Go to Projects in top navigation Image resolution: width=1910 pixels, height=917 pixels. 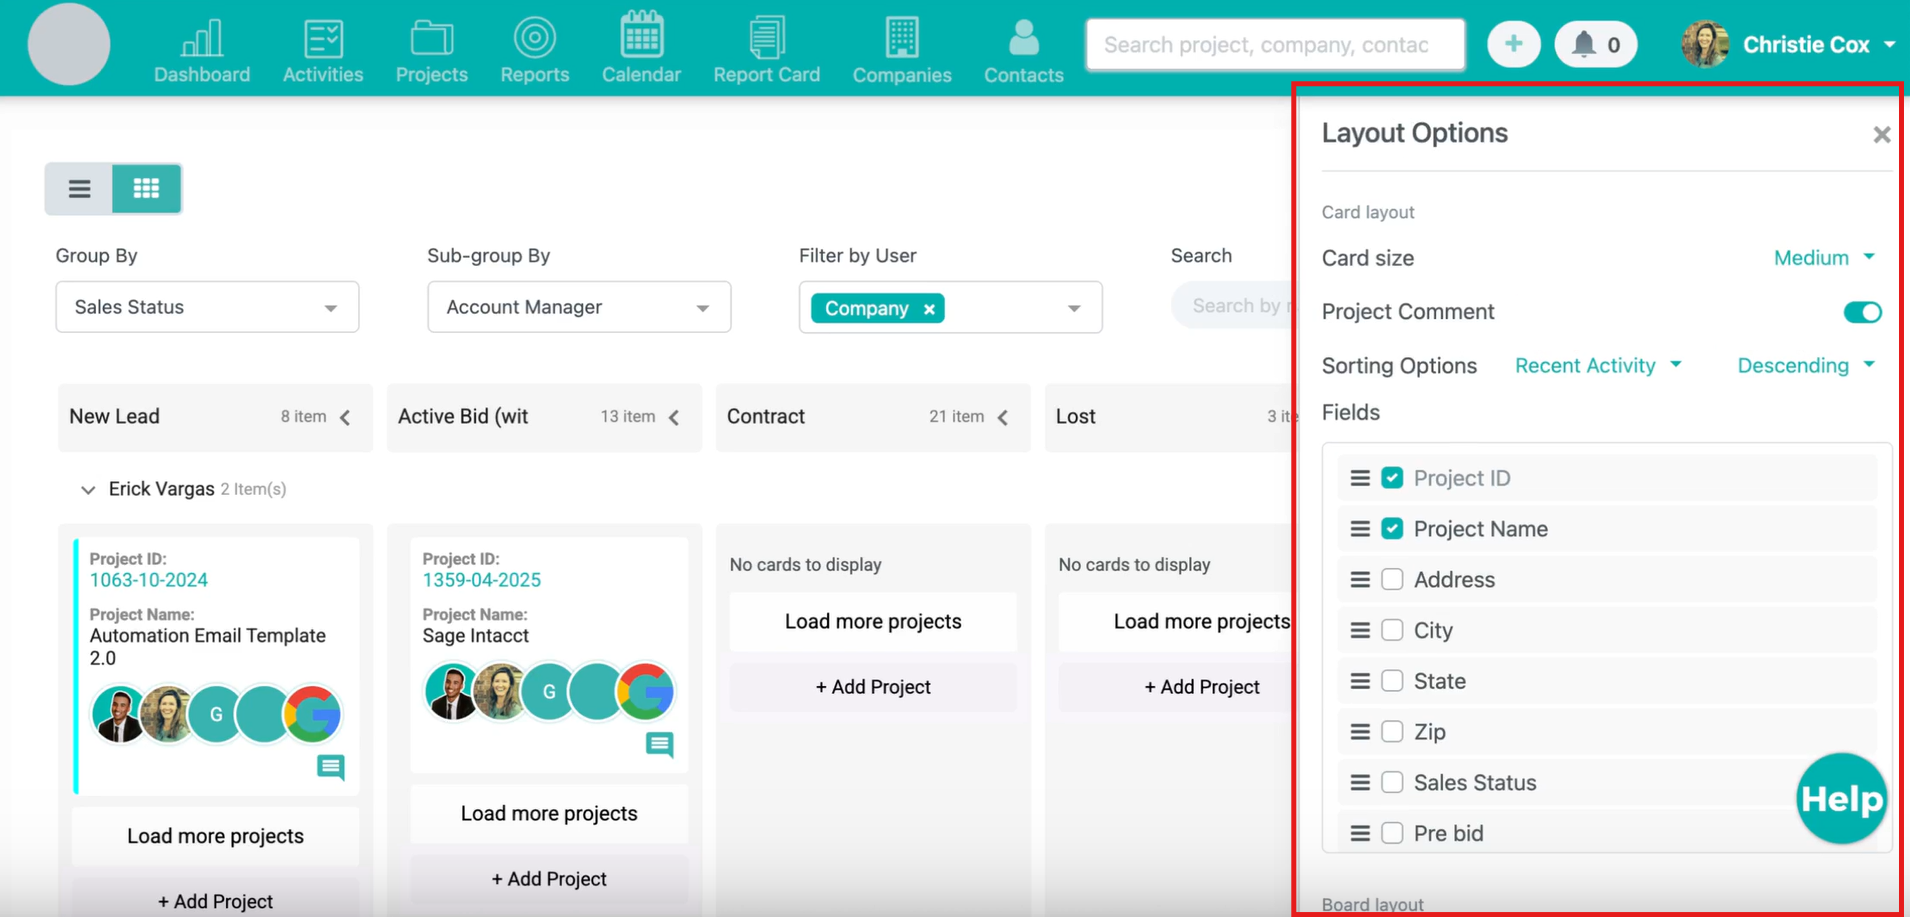coord(432,51)
